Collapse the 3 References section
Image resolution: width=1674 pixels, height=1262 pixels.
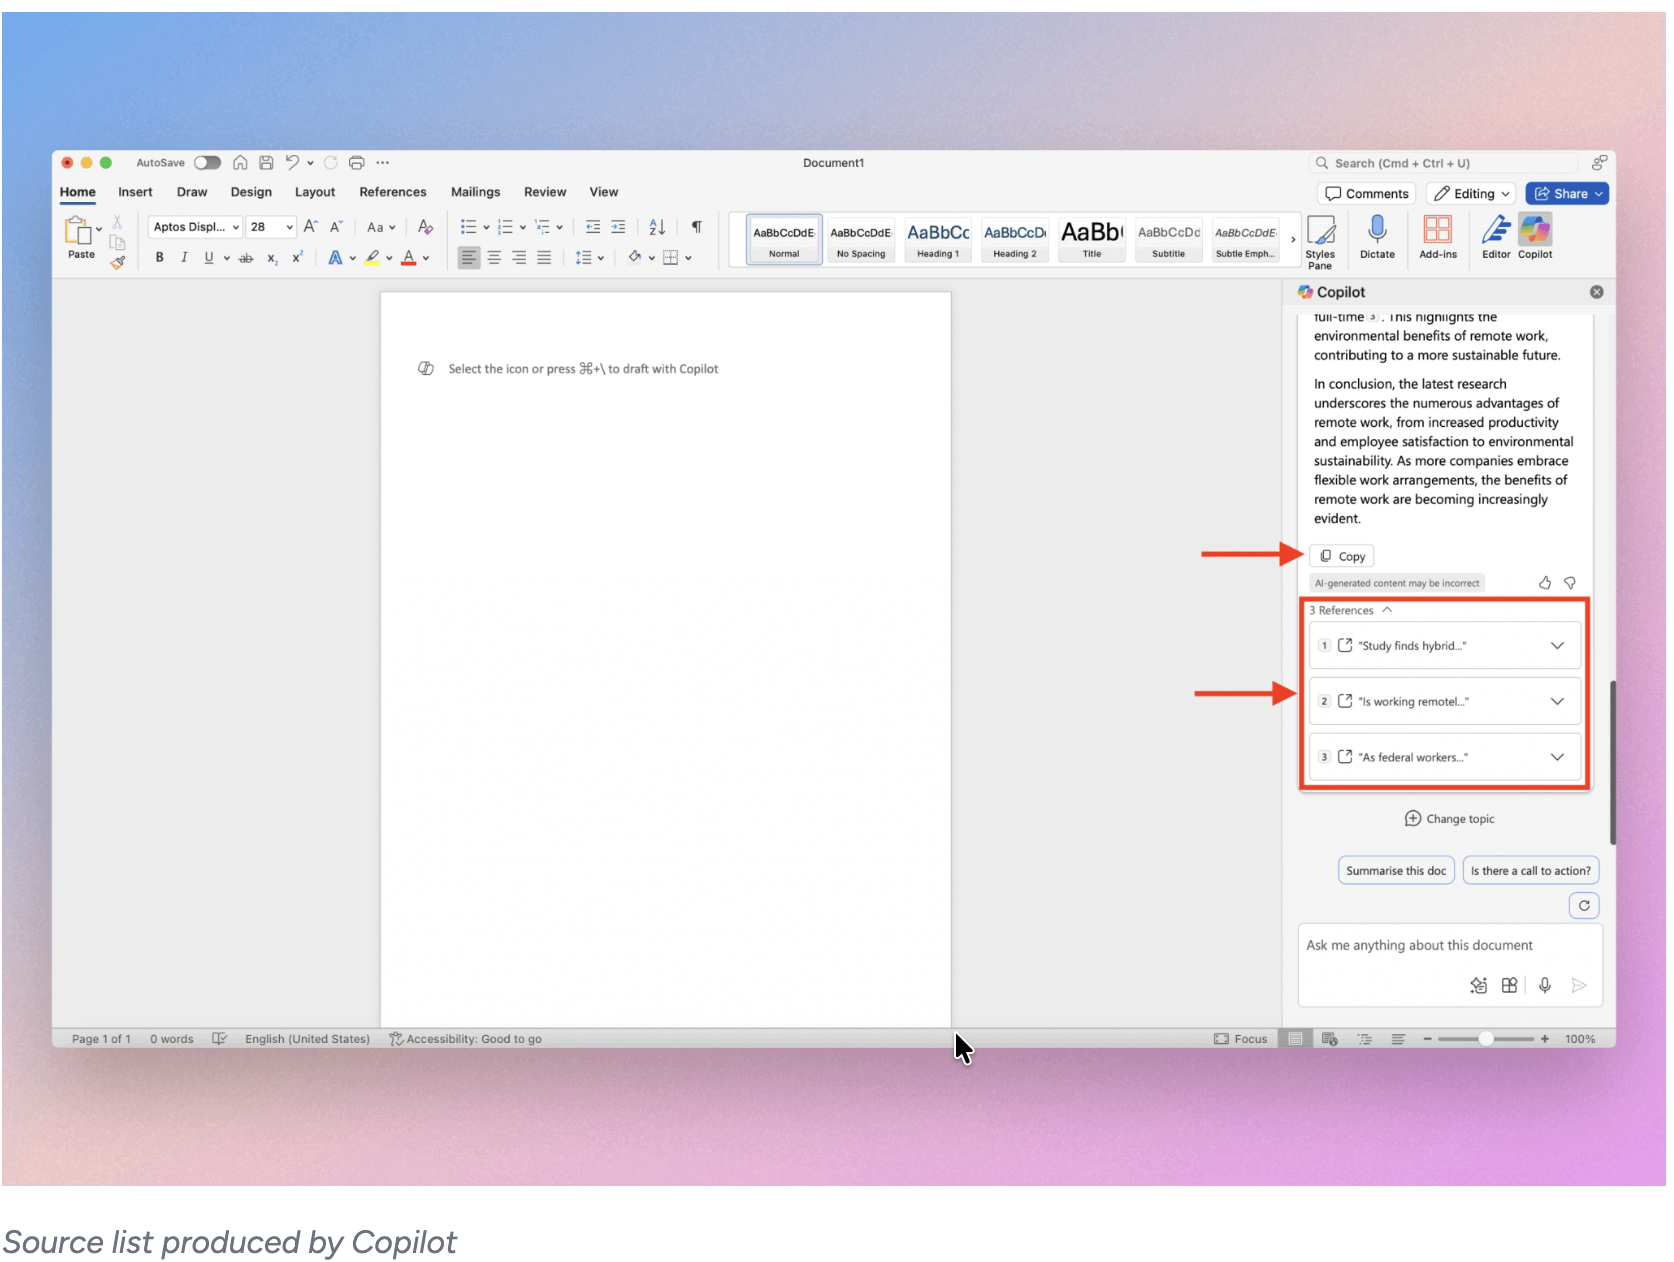click(x=1387, y=610)
